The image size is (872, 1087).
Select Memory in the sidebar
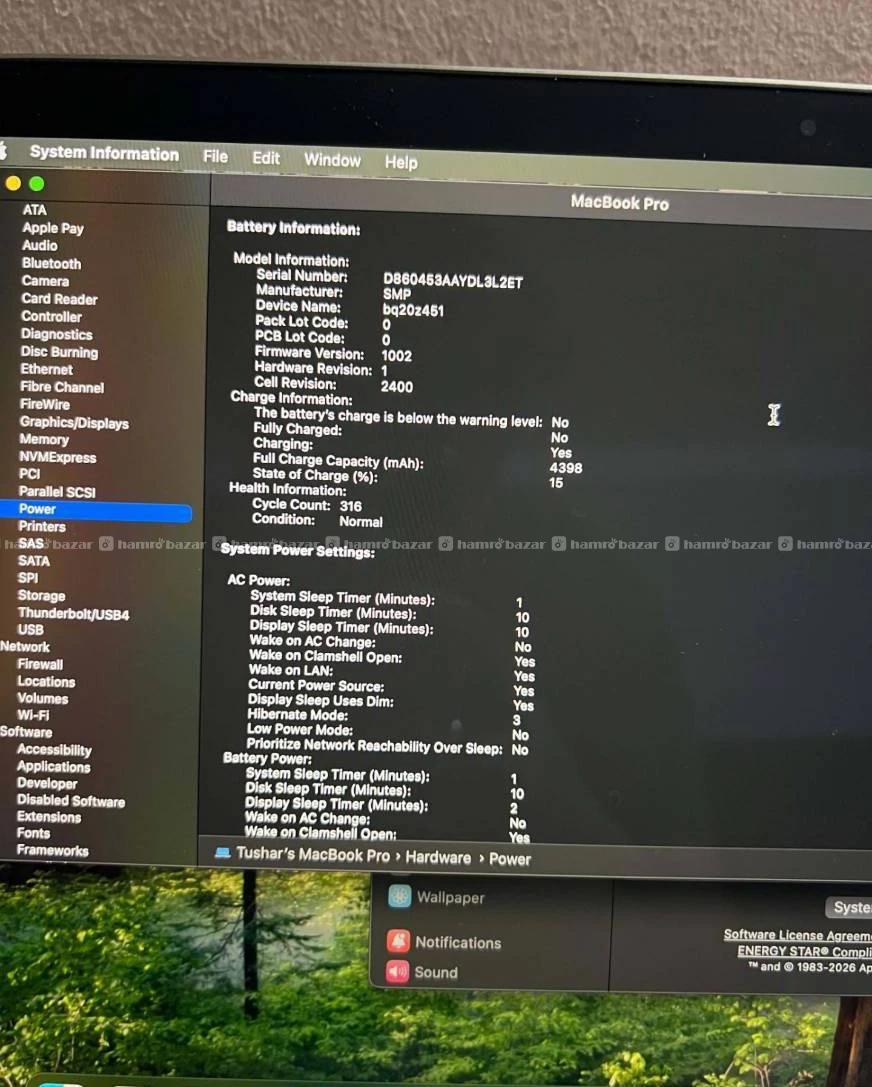(x=44, y=439)
